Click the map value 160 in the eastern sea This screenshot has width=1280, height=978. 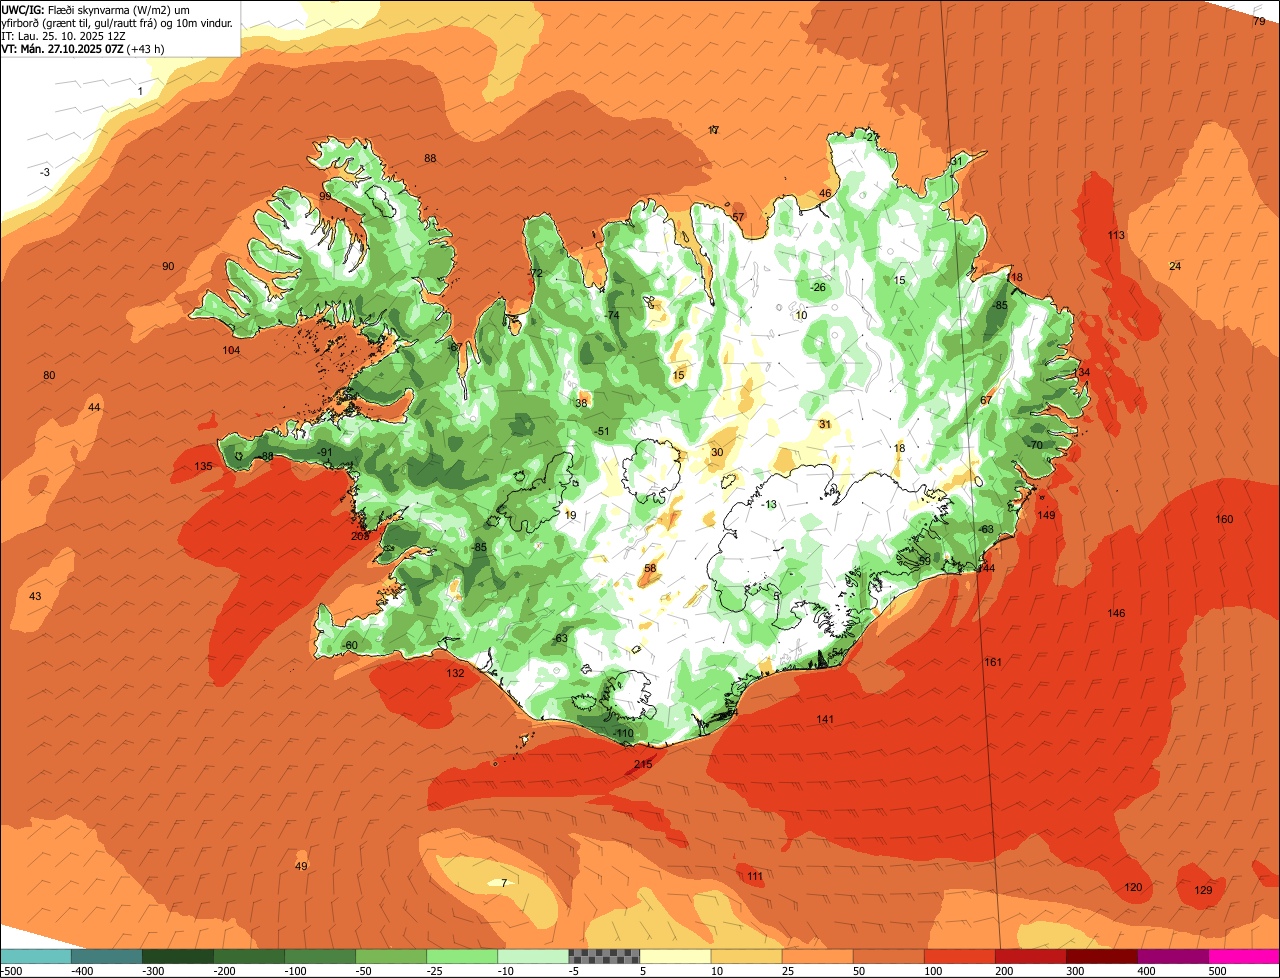click(x=1225, y=519)
